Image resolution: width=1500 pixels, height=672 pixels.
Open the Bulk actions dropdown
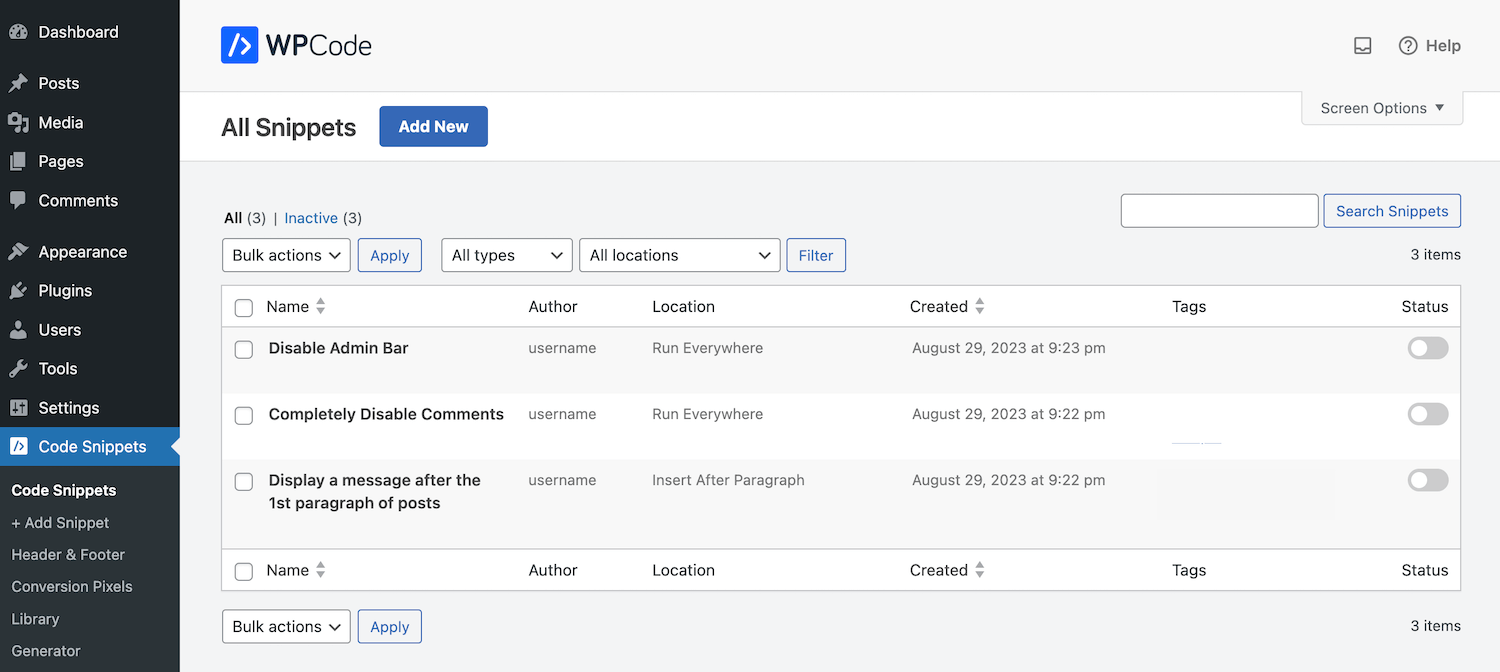pyautogui.click(x=286, y=255)
